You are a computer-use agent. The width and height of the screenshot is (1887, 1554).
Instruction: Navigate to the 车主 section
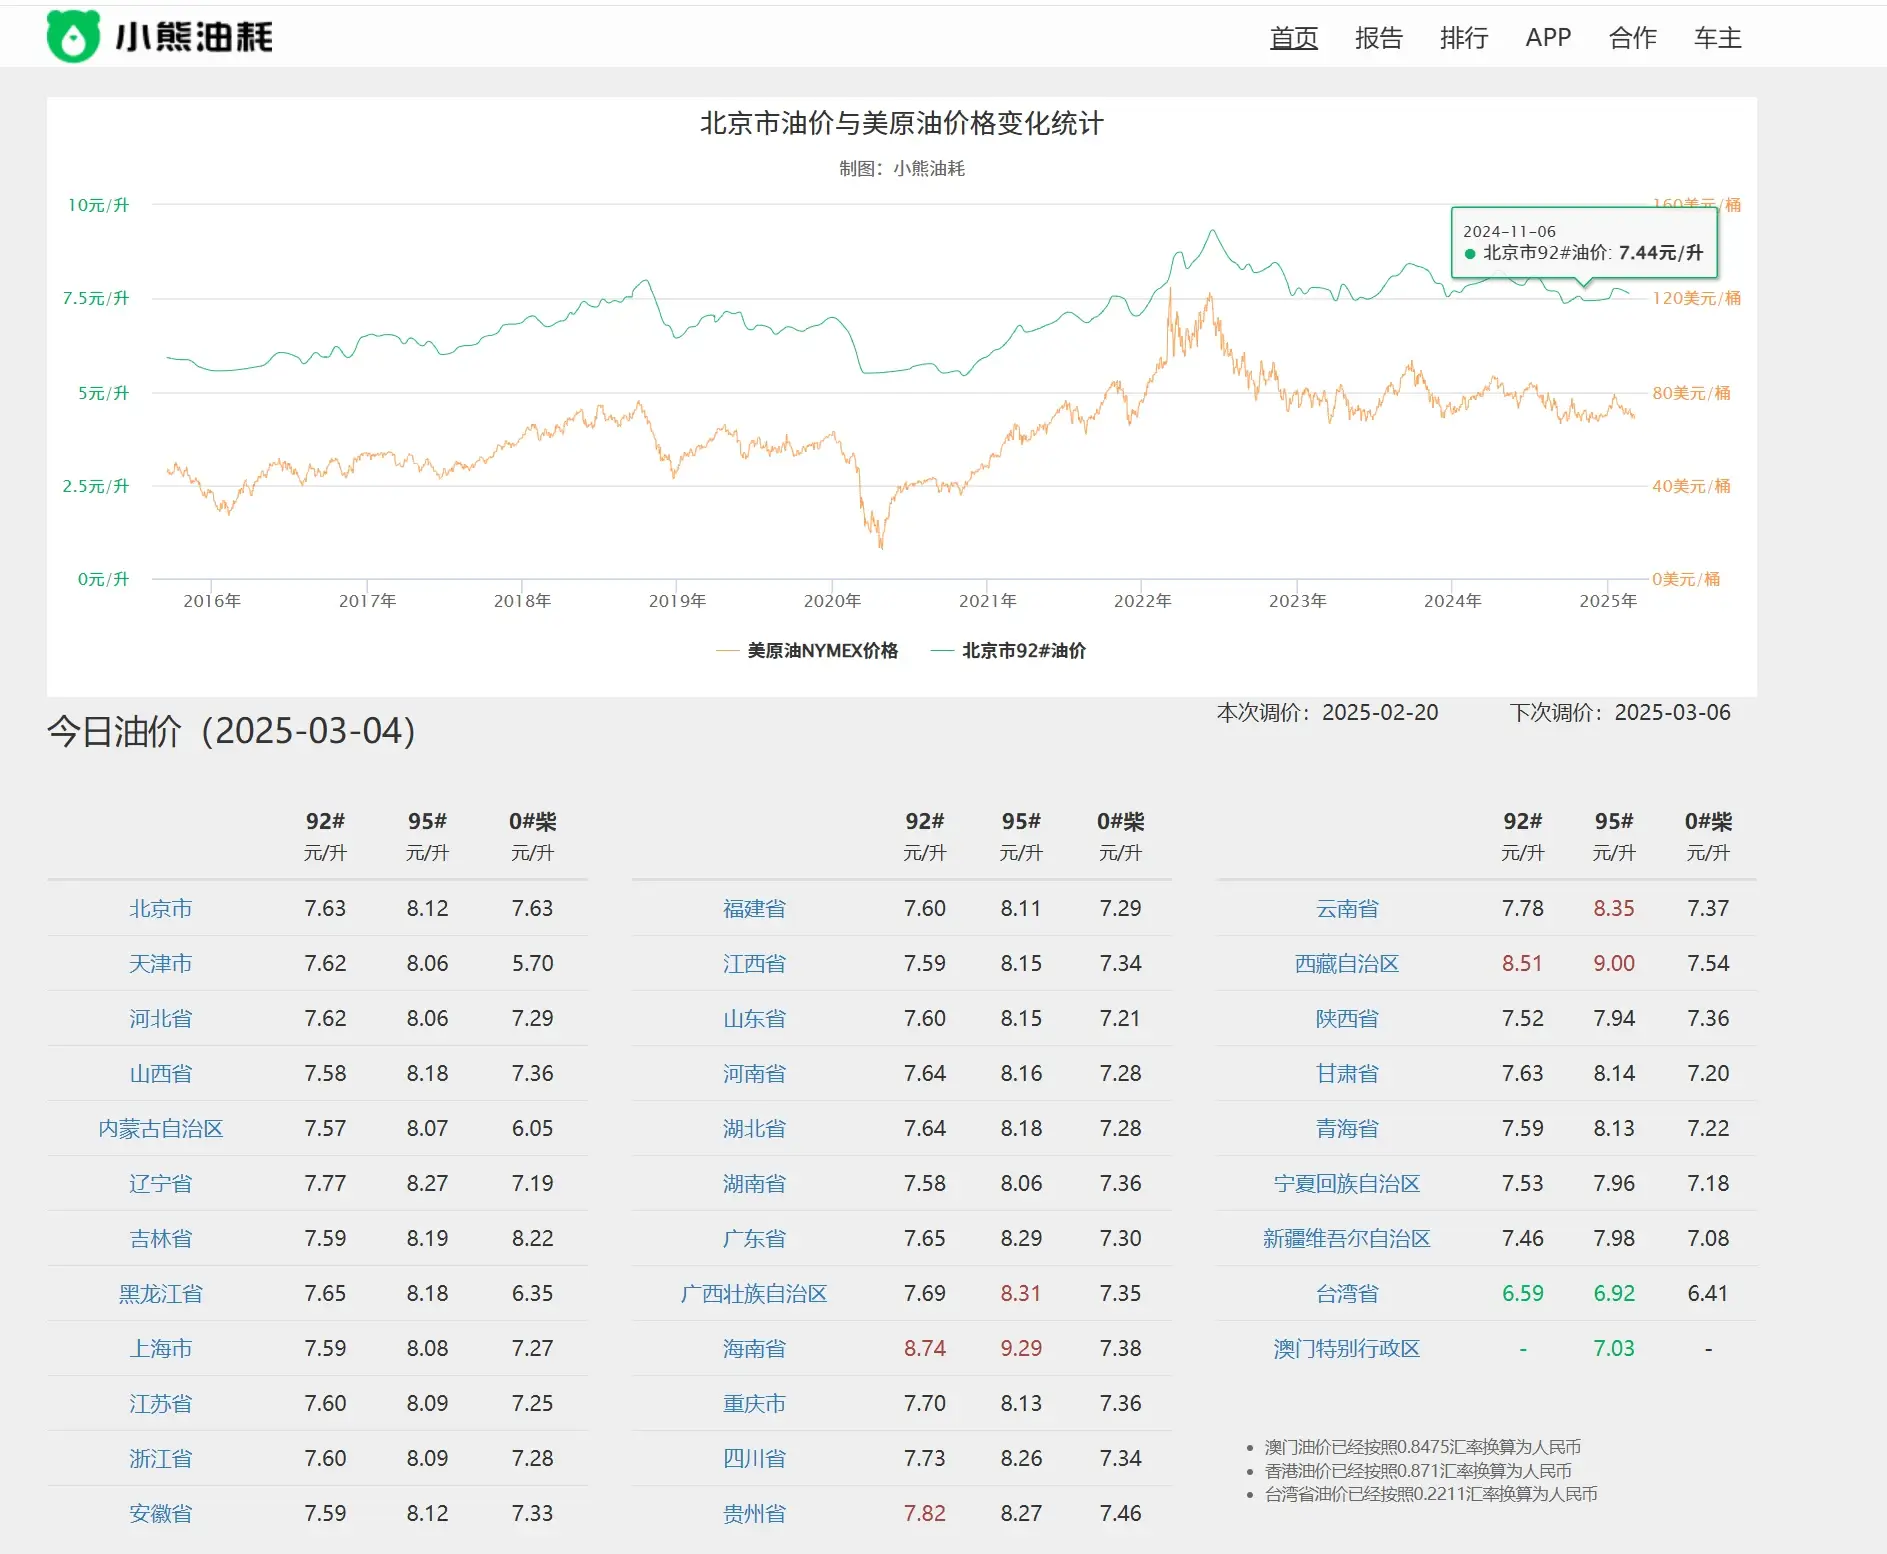pos(1717,38)
